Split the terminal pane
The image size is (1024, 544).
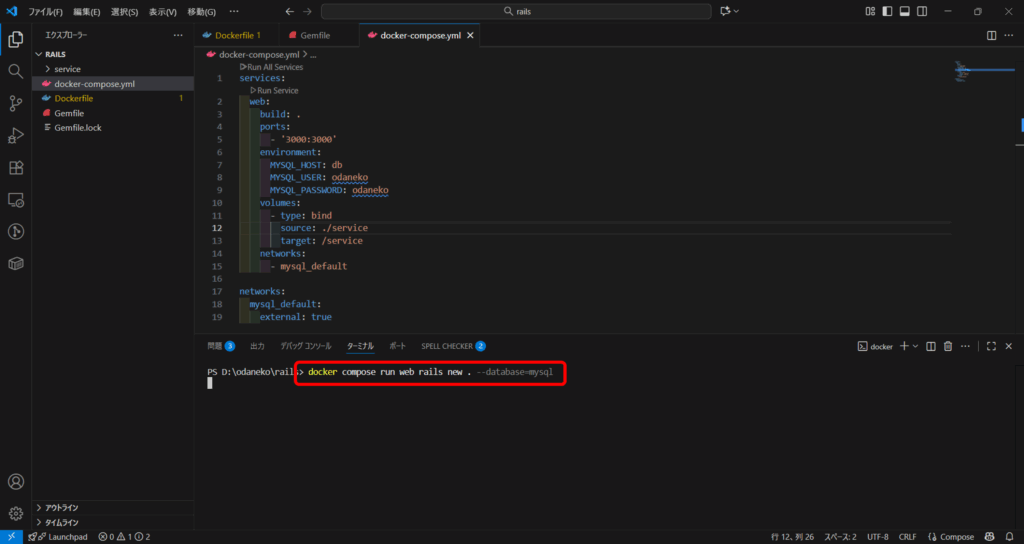click(x=931, y=346)
